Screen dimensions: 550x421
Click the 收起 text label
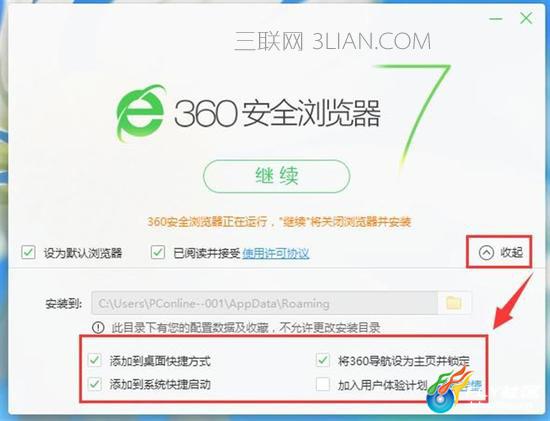point(512,252)
